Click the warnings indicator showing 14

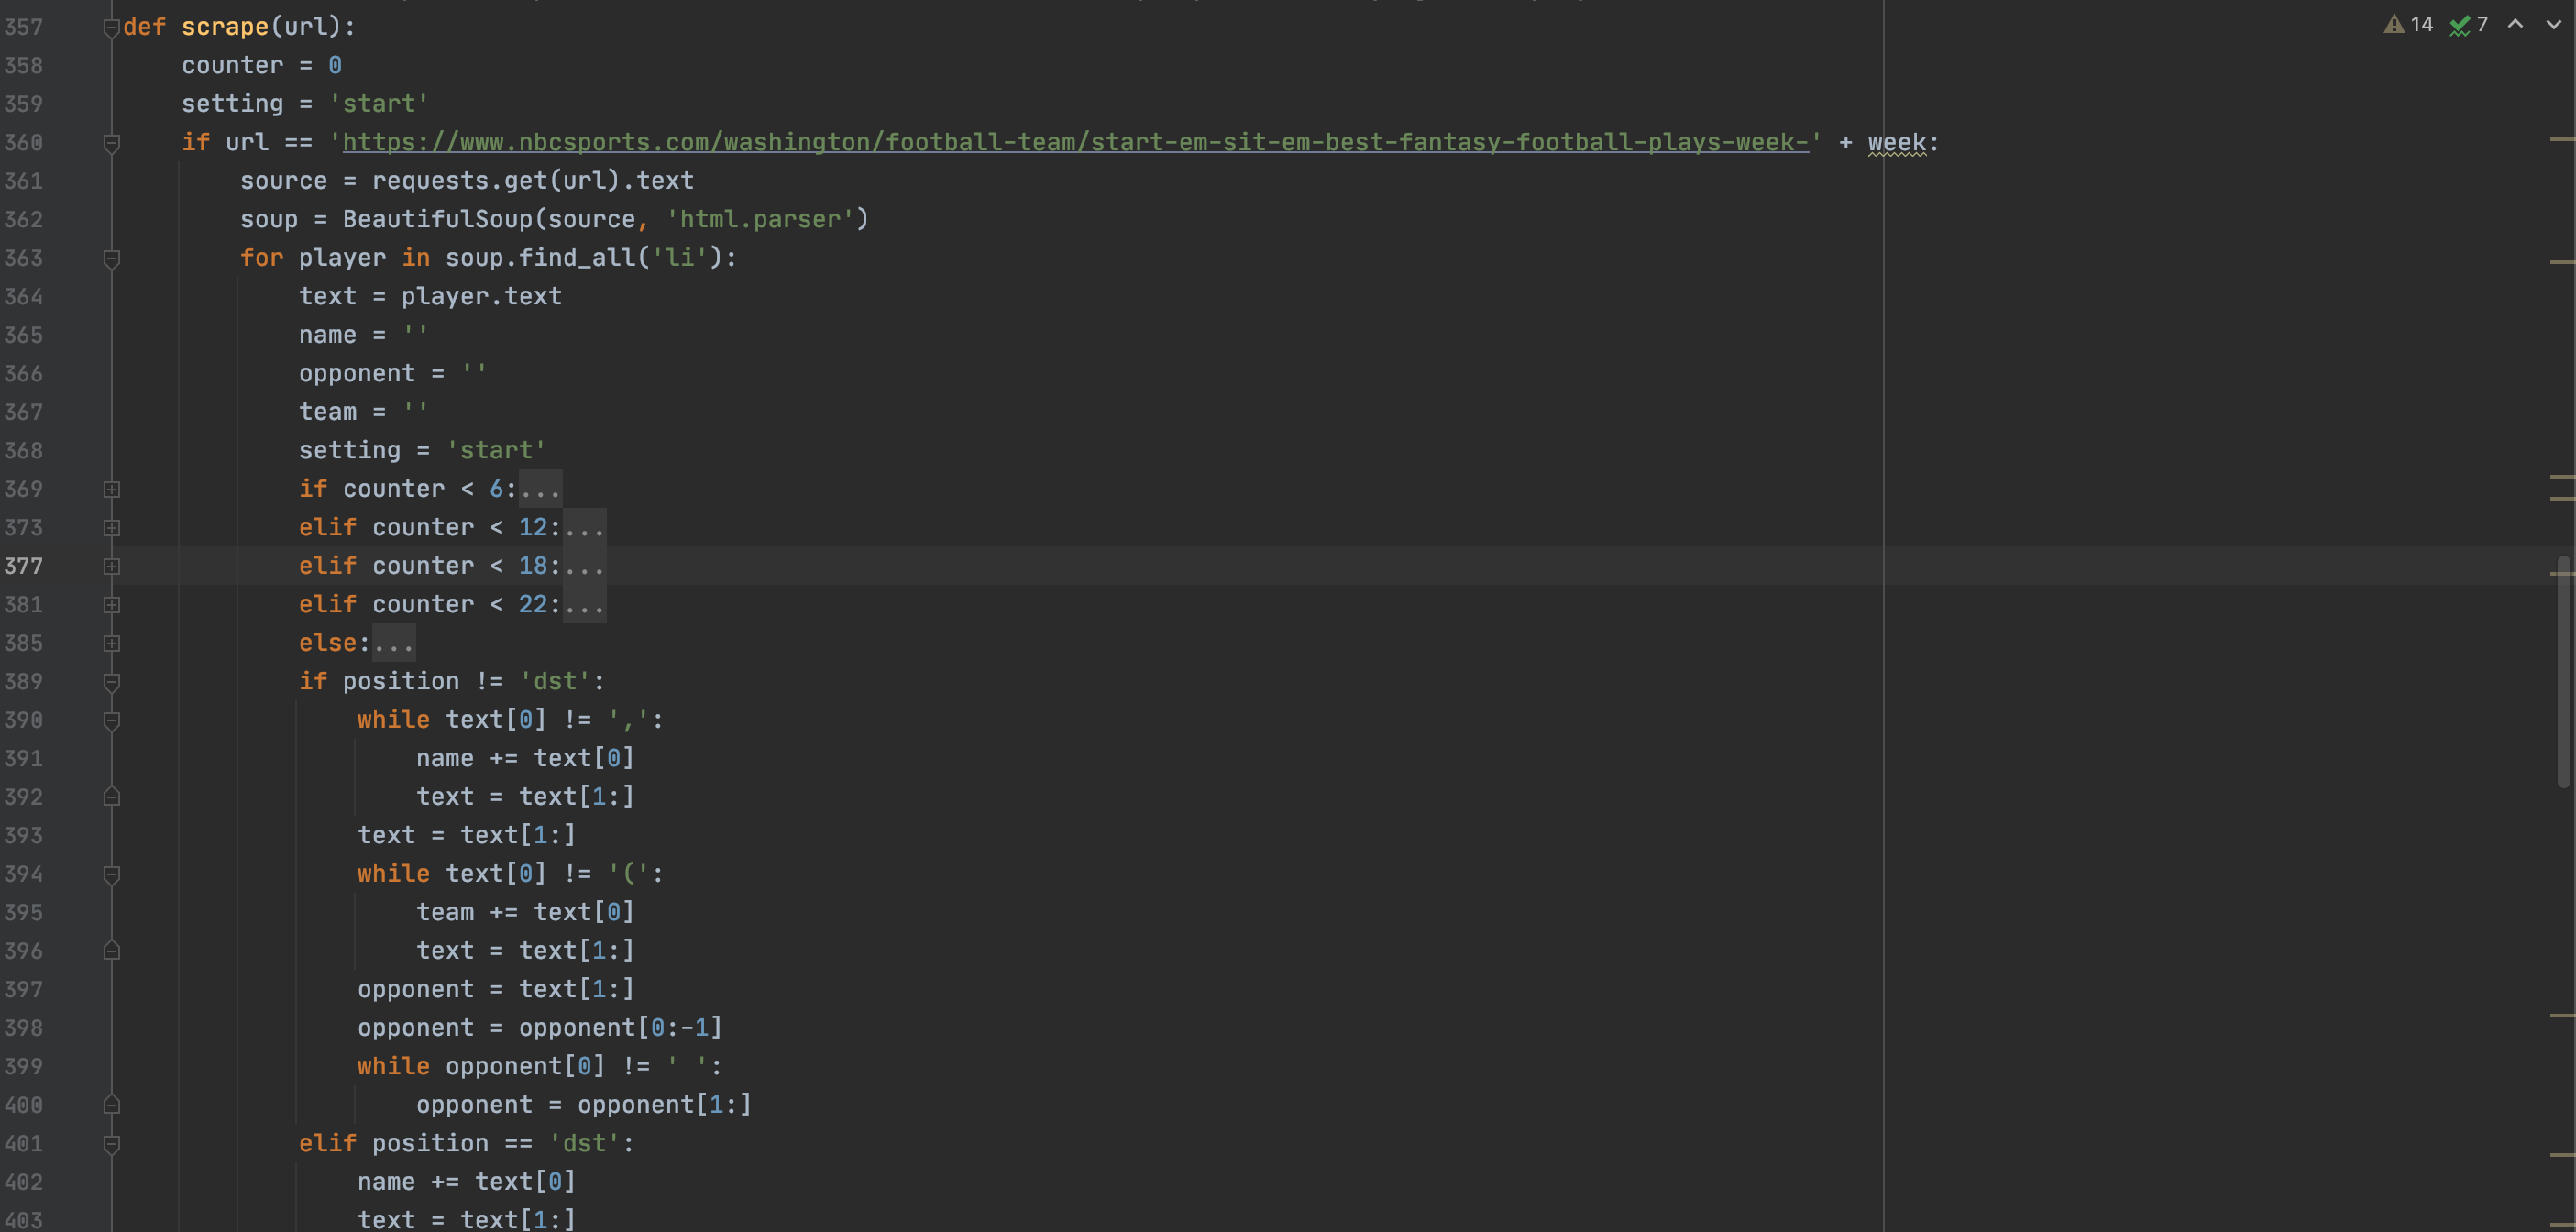[x=2408, y=24]
